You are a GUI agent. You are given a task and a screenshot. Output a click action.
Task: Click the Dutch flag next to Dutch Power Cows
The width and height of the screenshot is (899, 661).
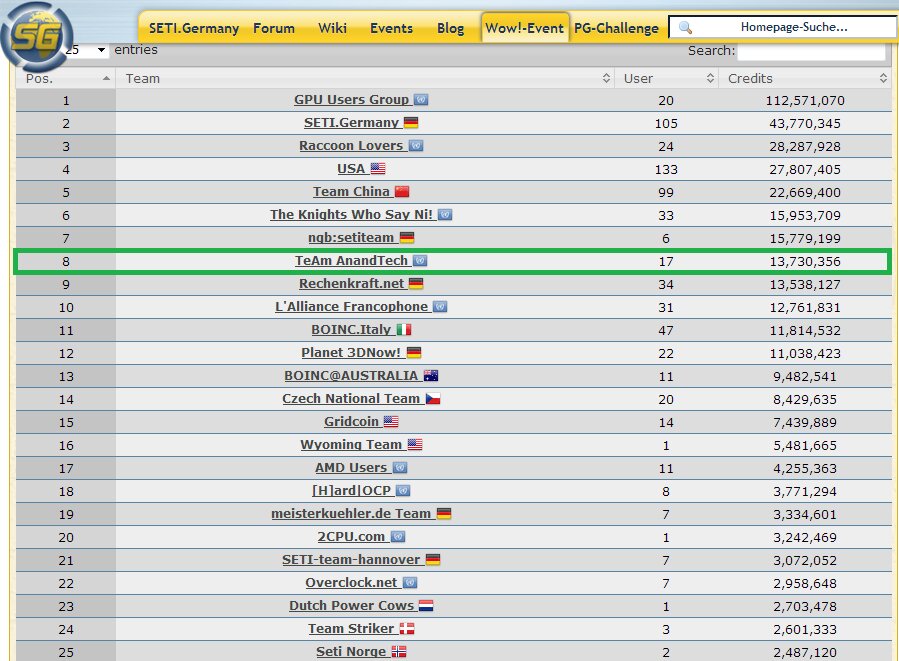click(426, 605)
